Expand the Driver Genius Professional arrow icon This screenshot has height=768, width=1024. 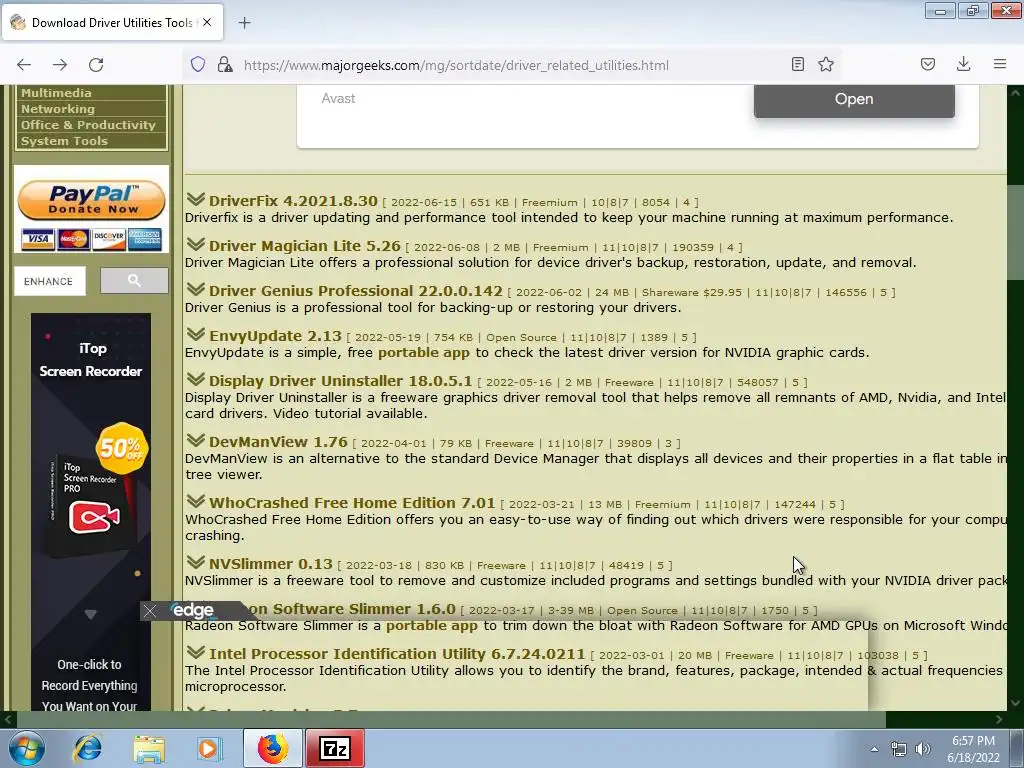click(x=195, y=289)
